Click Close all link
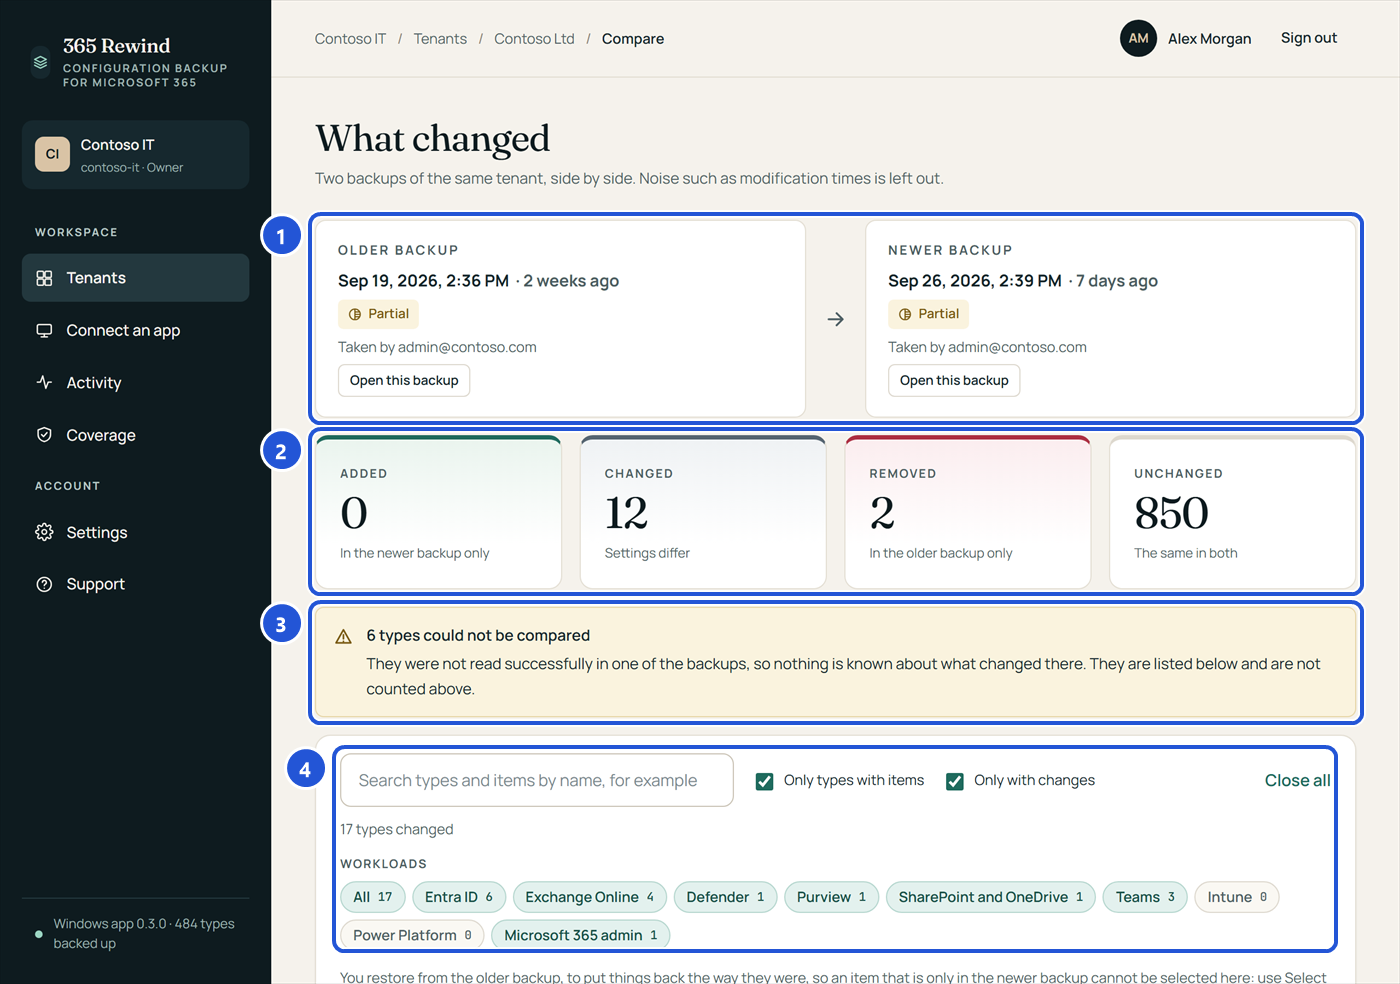The width and height of the screenshot is (1400, 984). tap(1297, 780)
